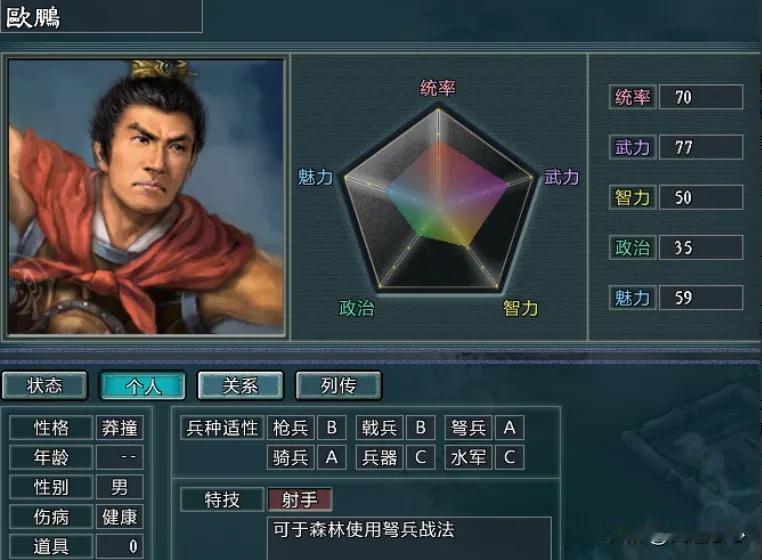Image resolution: width=762 pixels, height=560 pixels.
Task: Click the 伤病 status value 健康
Action: [x=120, y=517]
